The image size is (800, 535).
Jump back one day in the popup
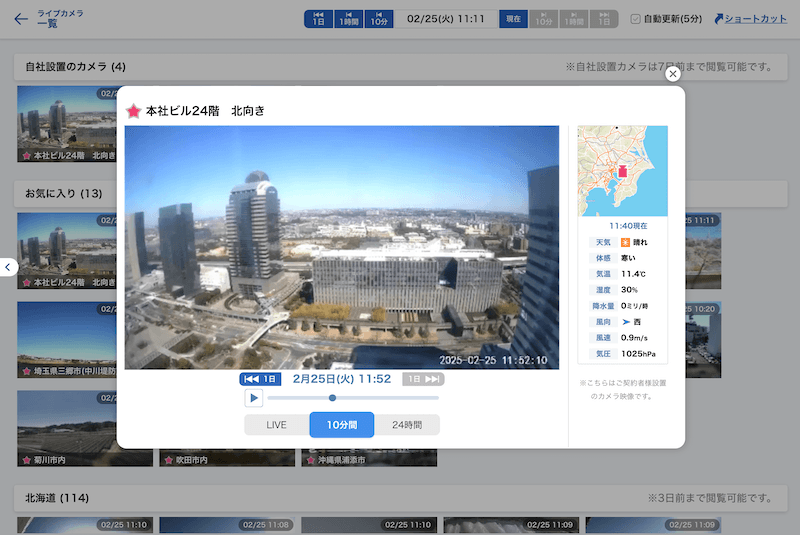pos(260,379)
